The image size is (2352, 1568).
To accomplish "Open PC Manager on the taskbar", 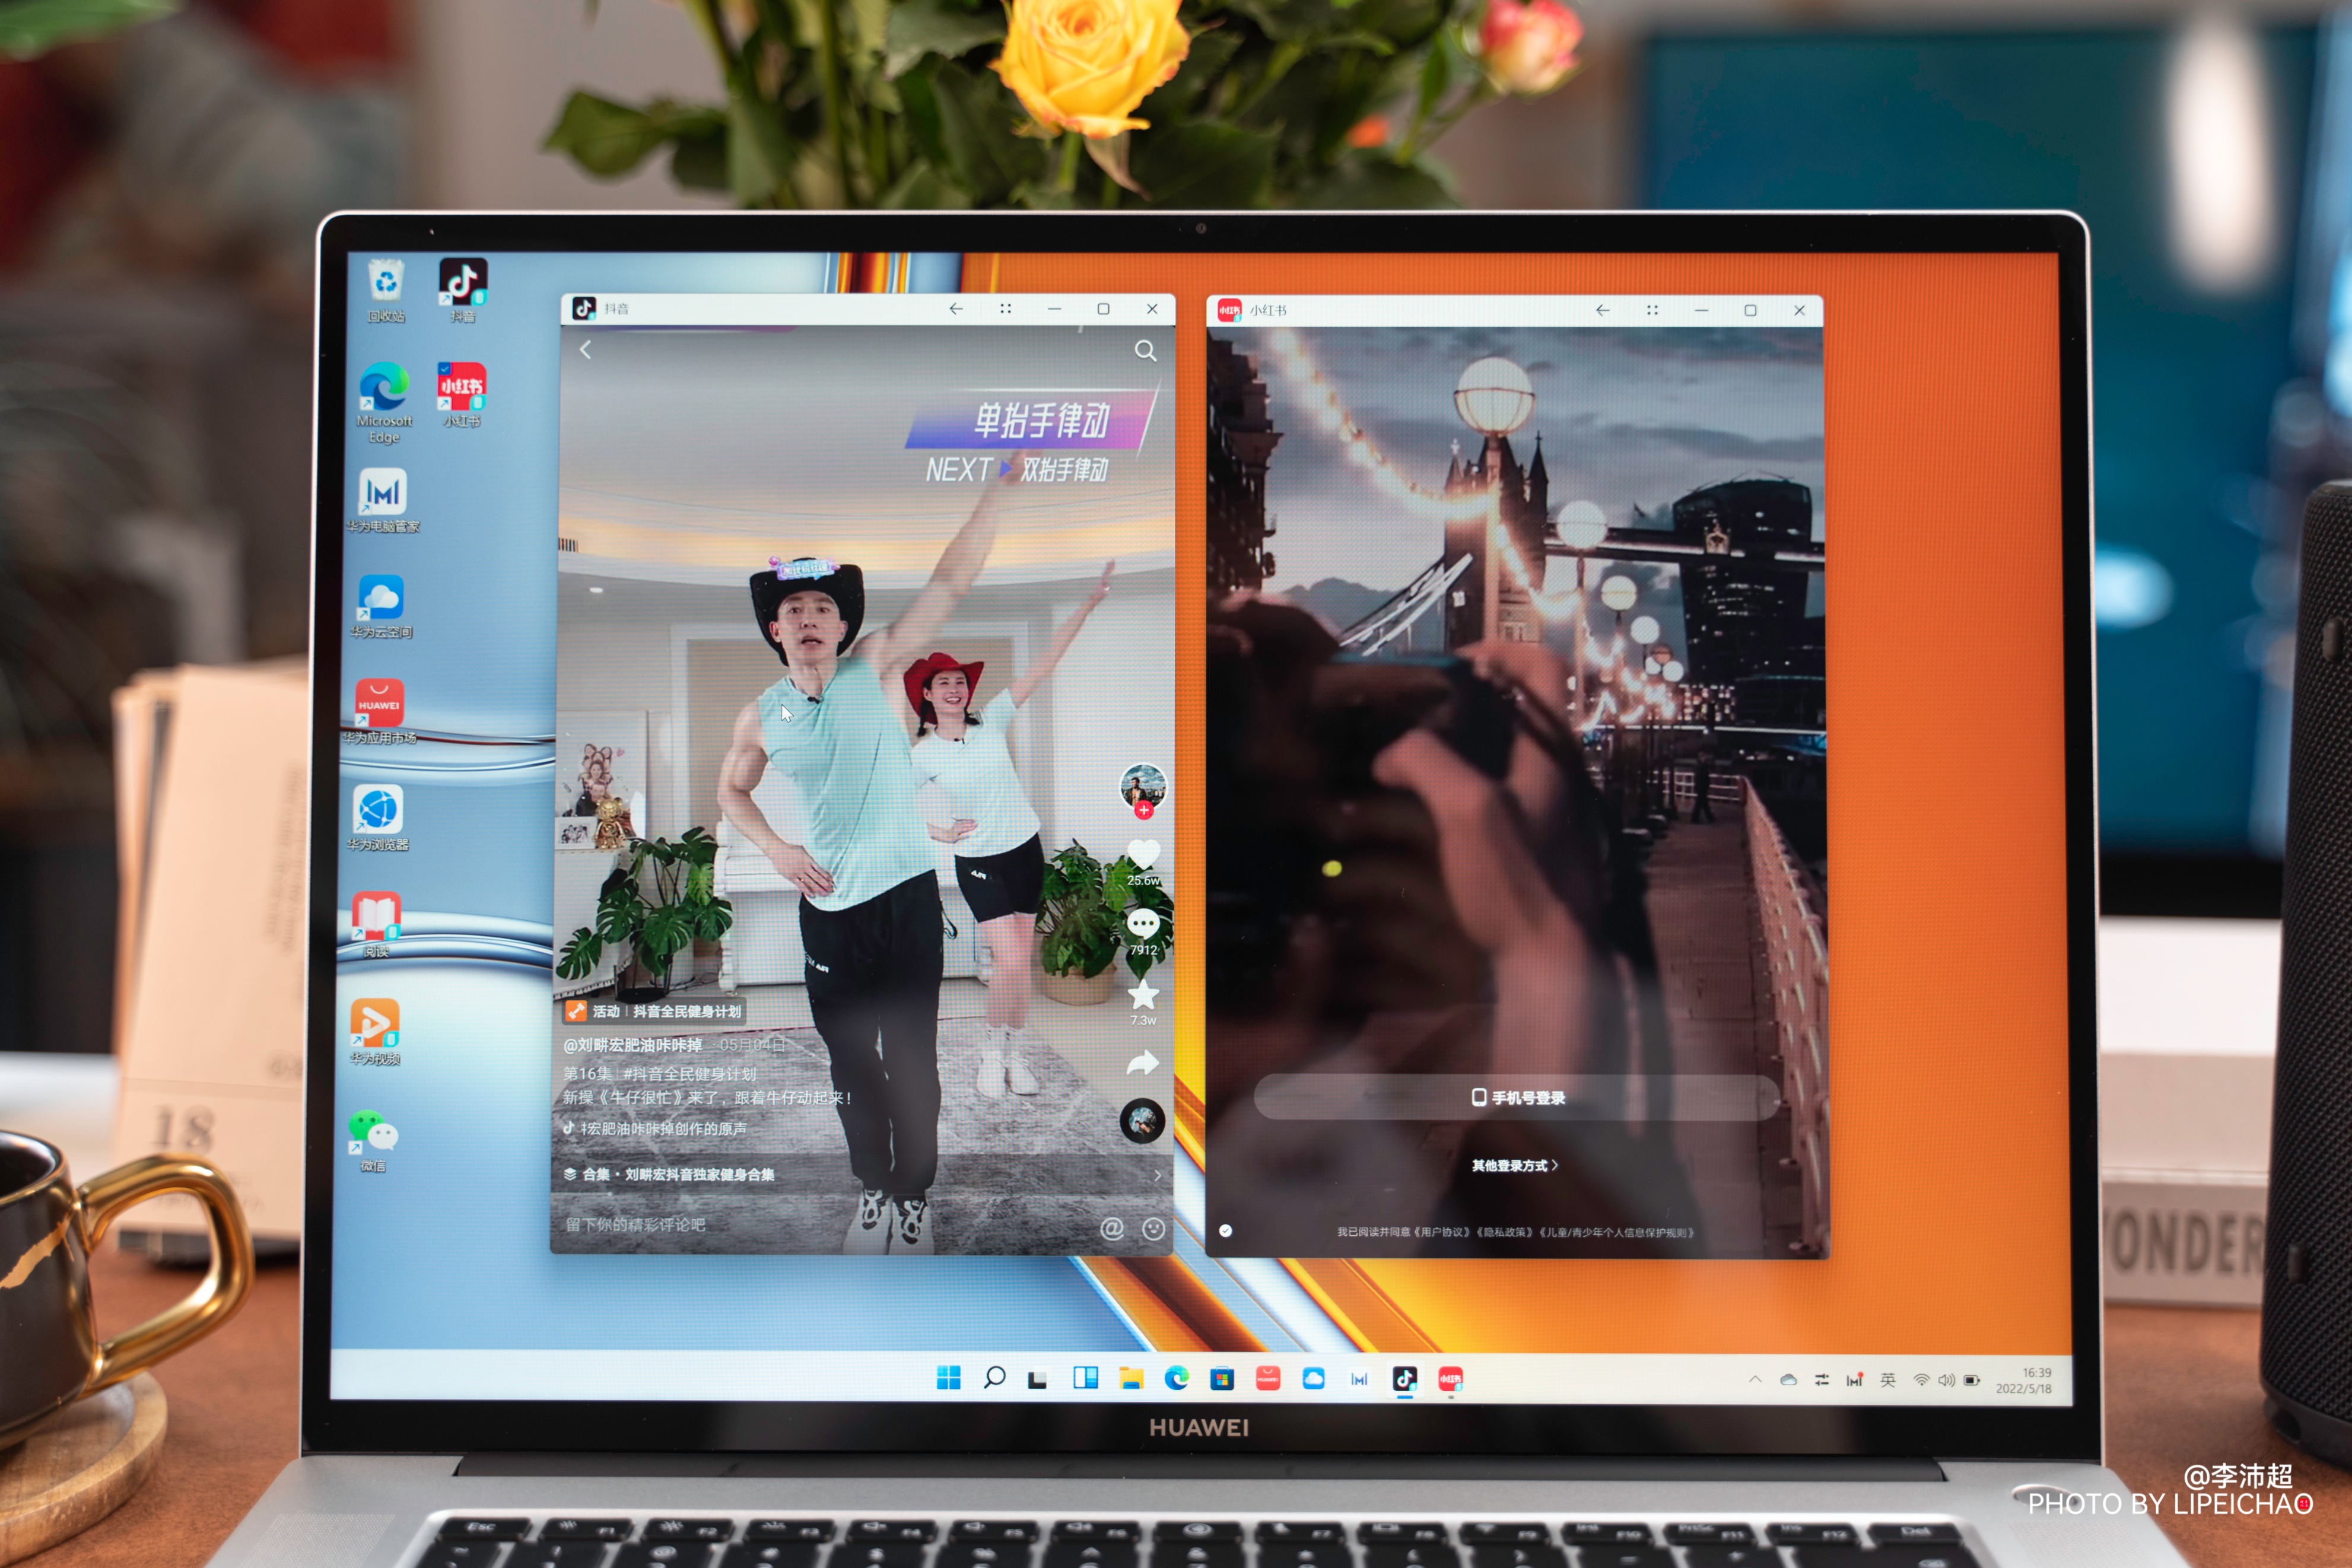I will coord(1359,1379).
